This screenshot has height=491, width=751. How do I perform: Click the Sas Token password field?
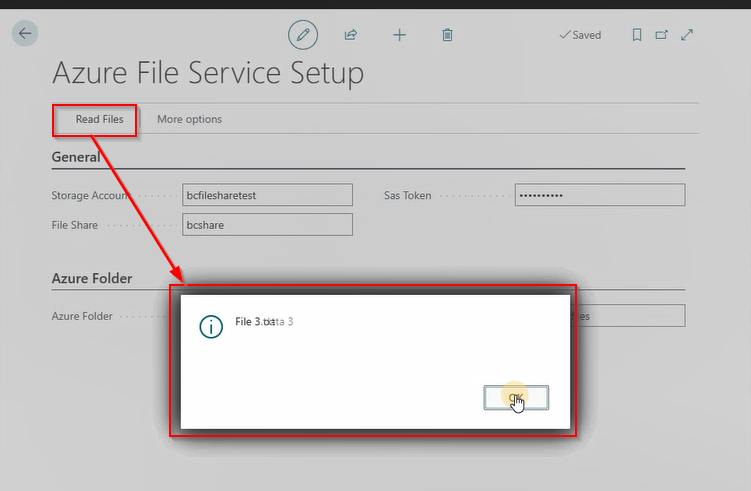point(599,195)
